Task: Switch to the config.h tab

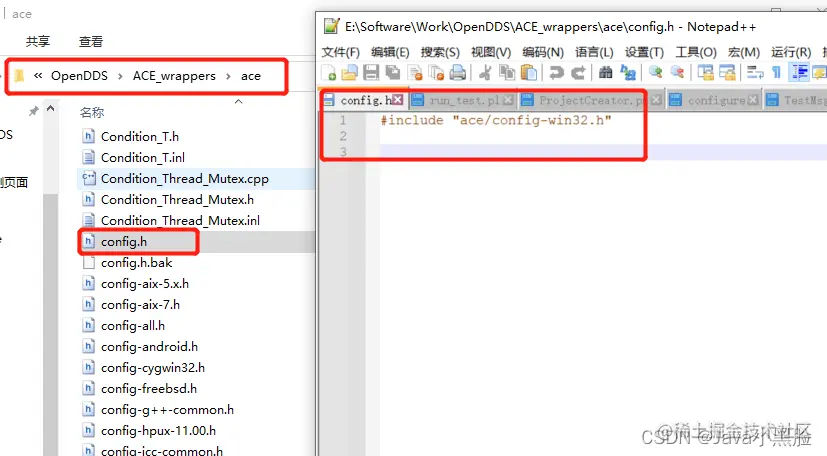Action: tap(366, 100)
